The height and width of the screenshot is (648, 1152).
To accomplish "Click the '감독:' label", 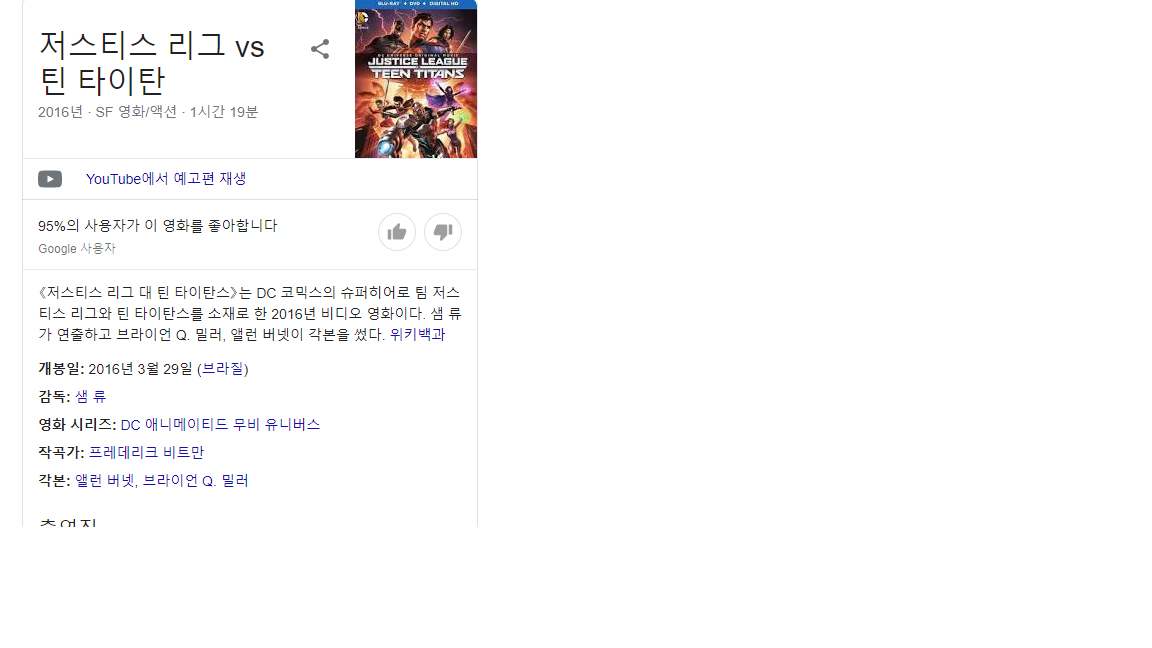I will [54, 397].
